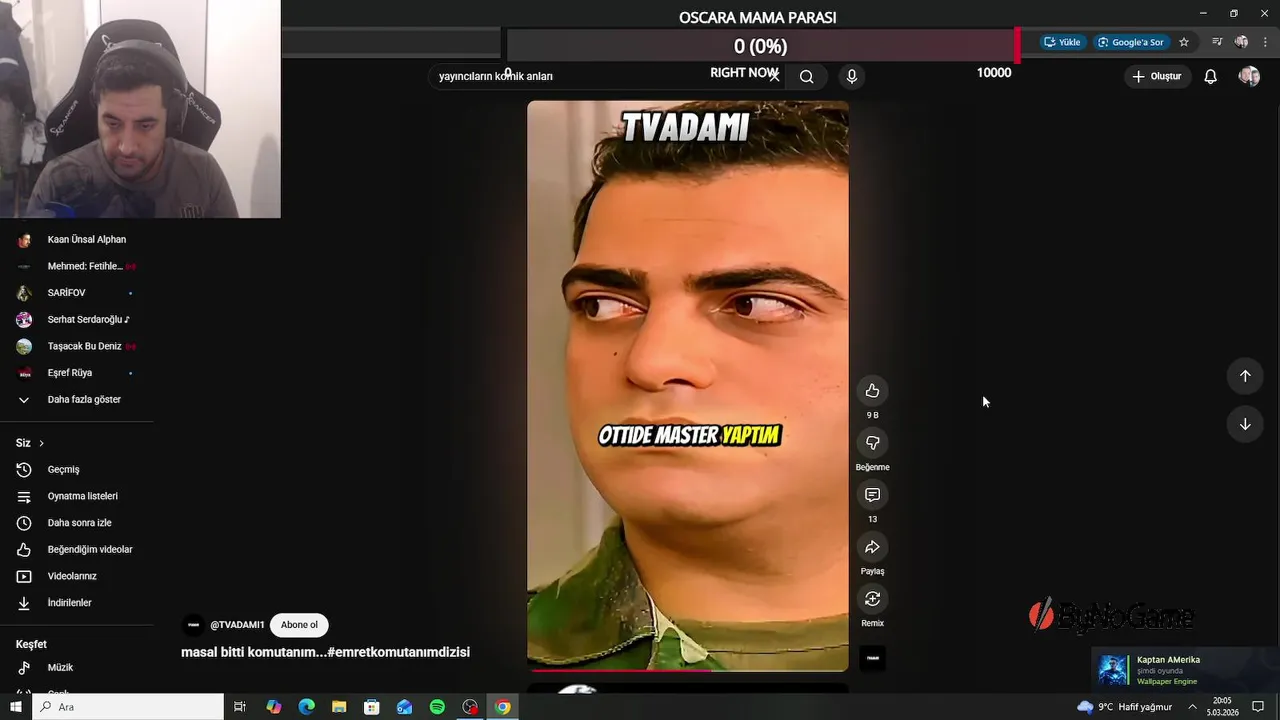Open the comments icon showing 13

pyautogui.click(x=872, y=495)
